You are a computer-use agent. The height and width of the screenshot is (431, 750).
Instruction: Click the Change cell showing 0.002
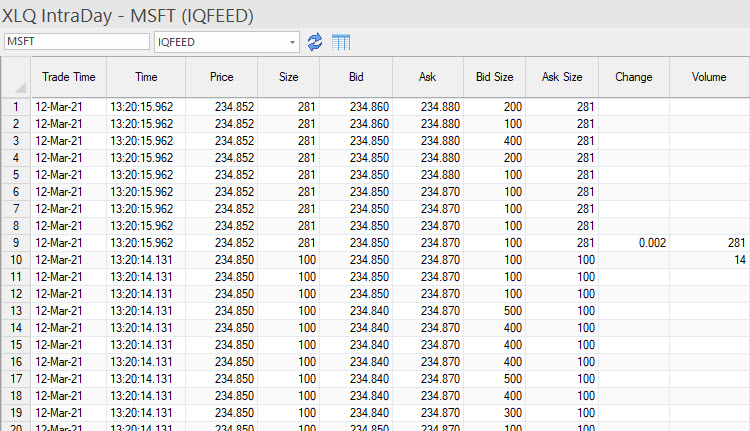(636, 243)
